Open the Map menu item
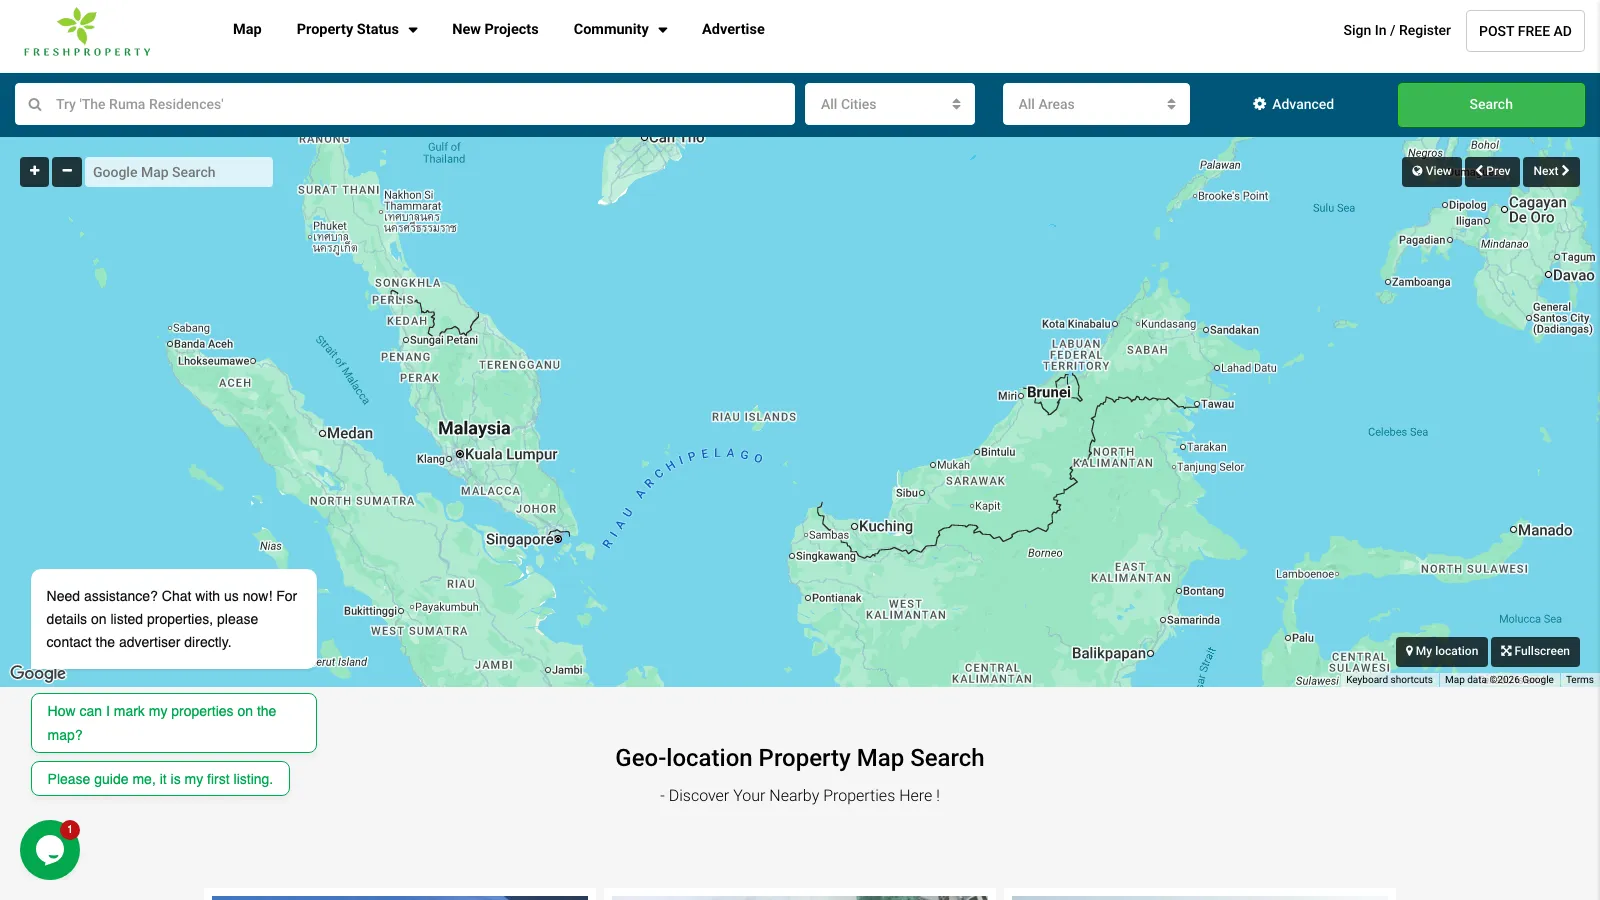This screenshot has height=900, width=1600. 247,29
